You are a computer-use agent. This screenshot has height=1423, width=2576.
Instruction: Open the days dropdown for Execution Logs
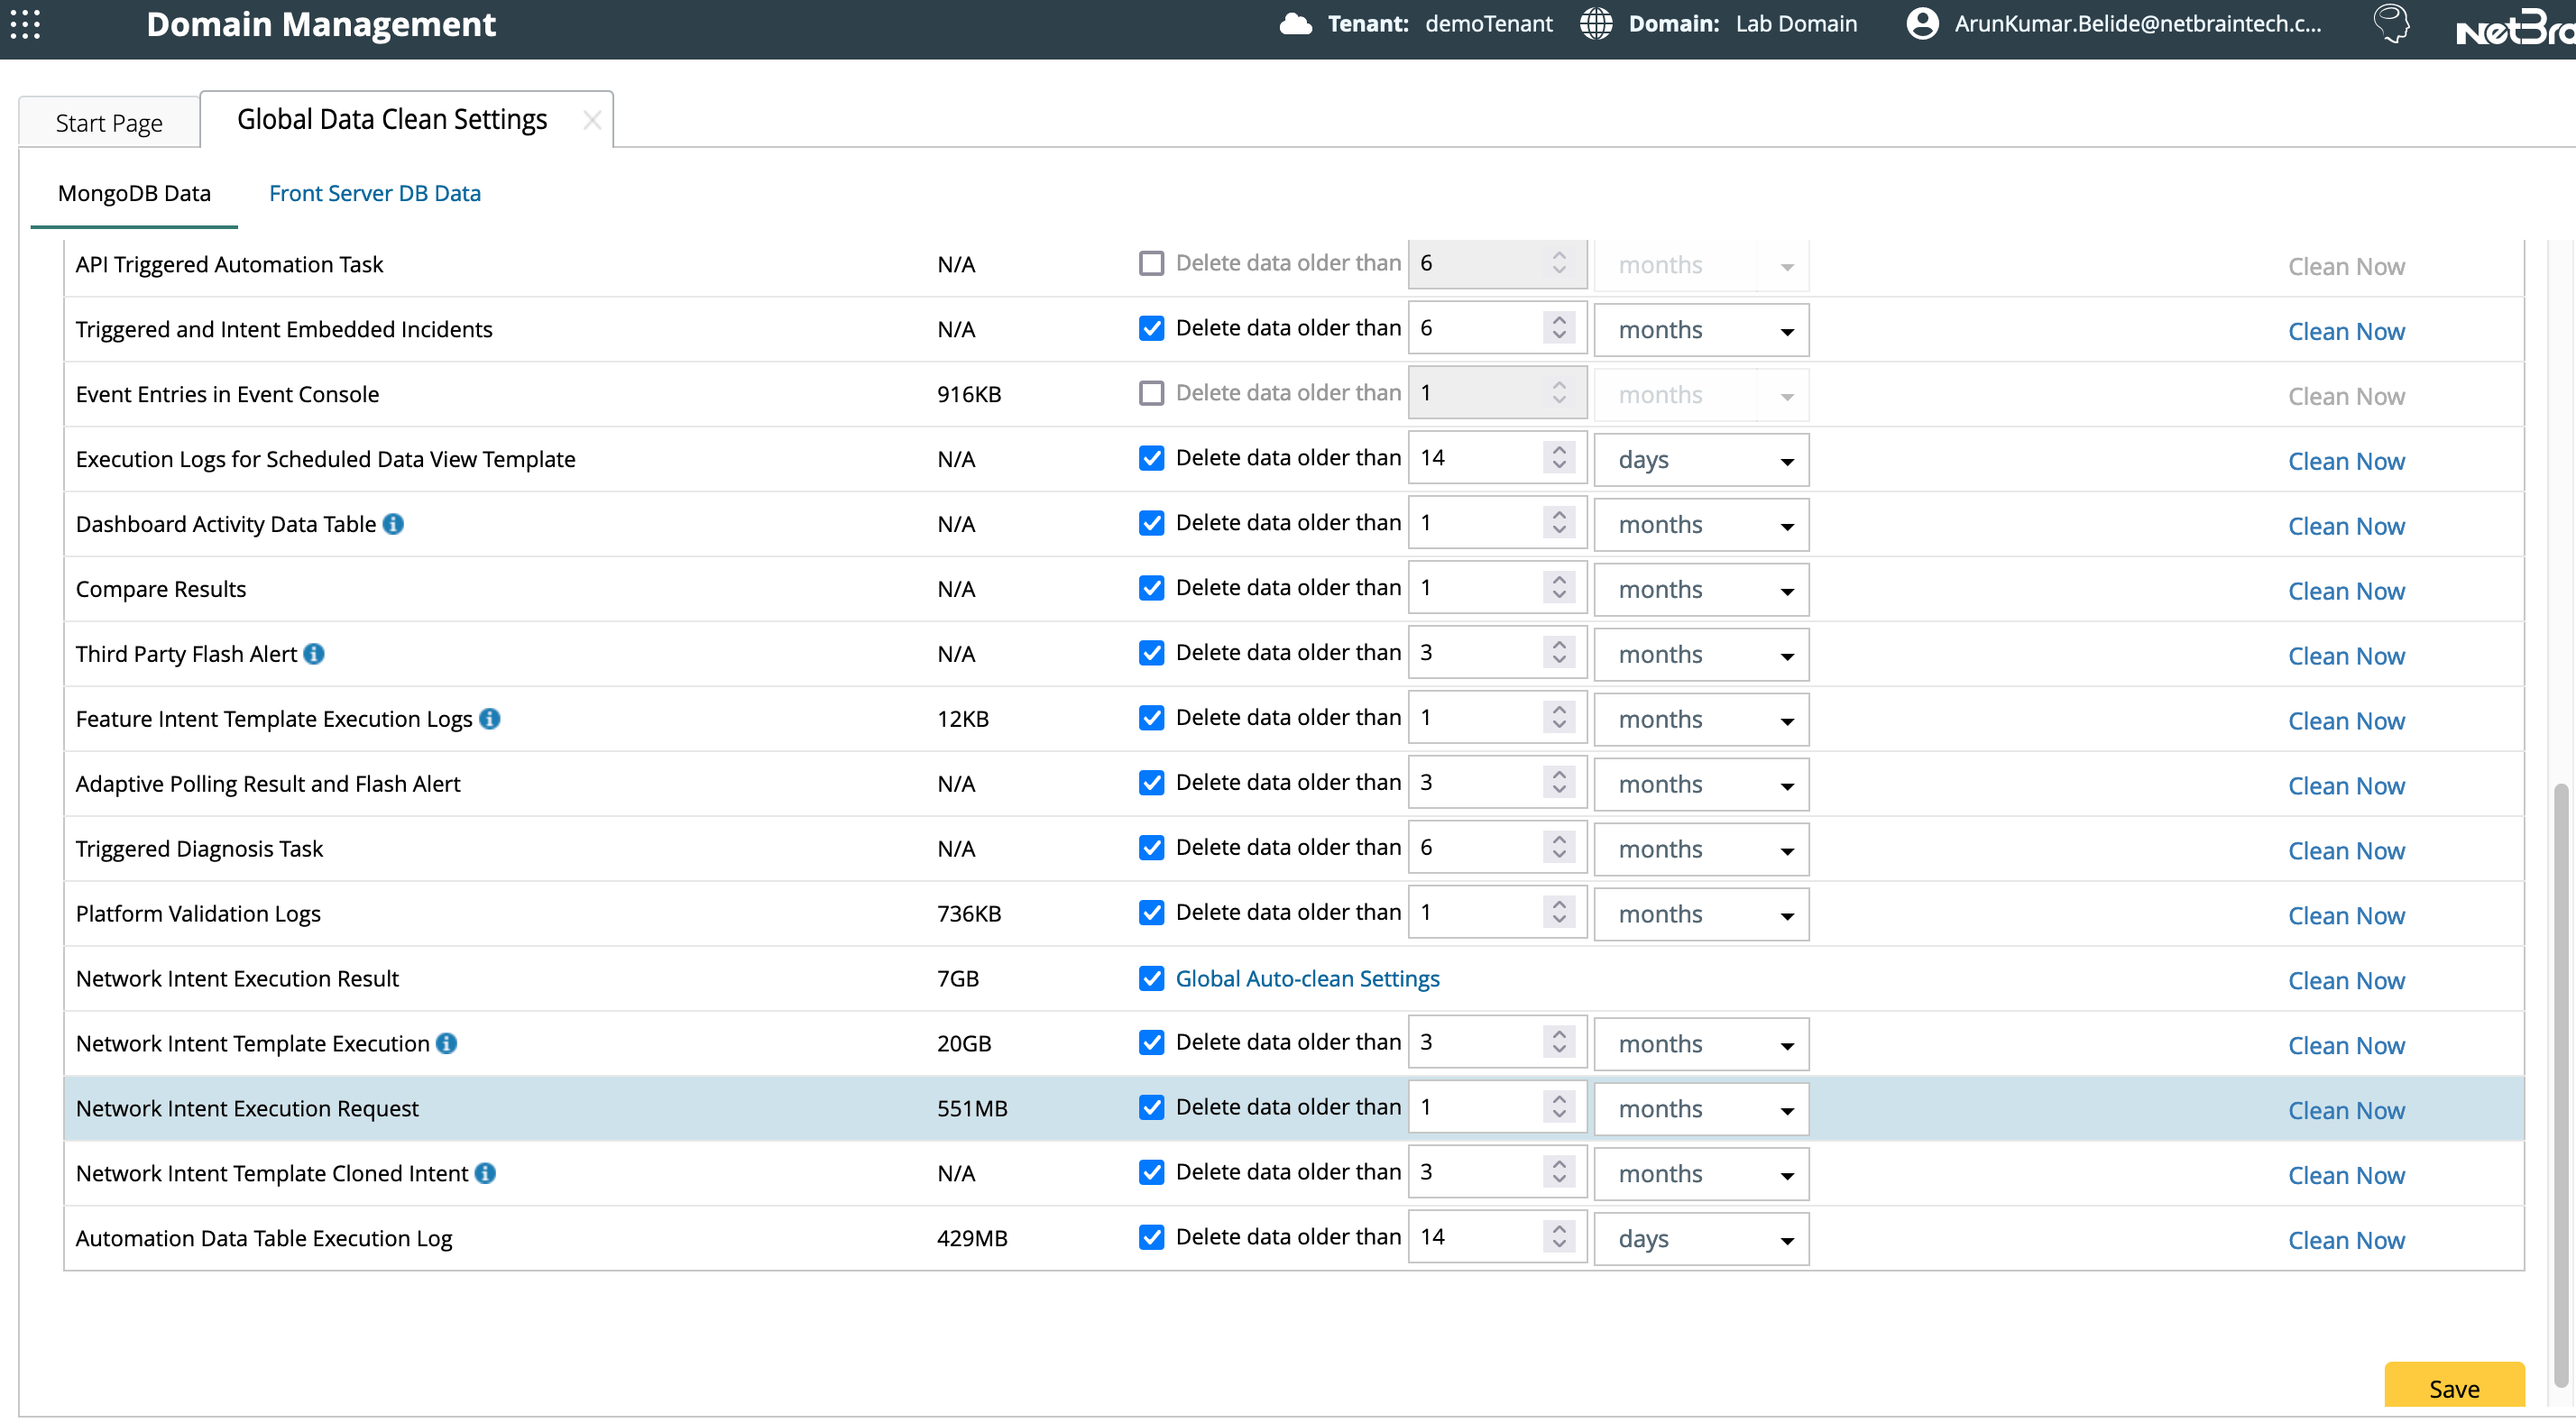point(1701,460)
